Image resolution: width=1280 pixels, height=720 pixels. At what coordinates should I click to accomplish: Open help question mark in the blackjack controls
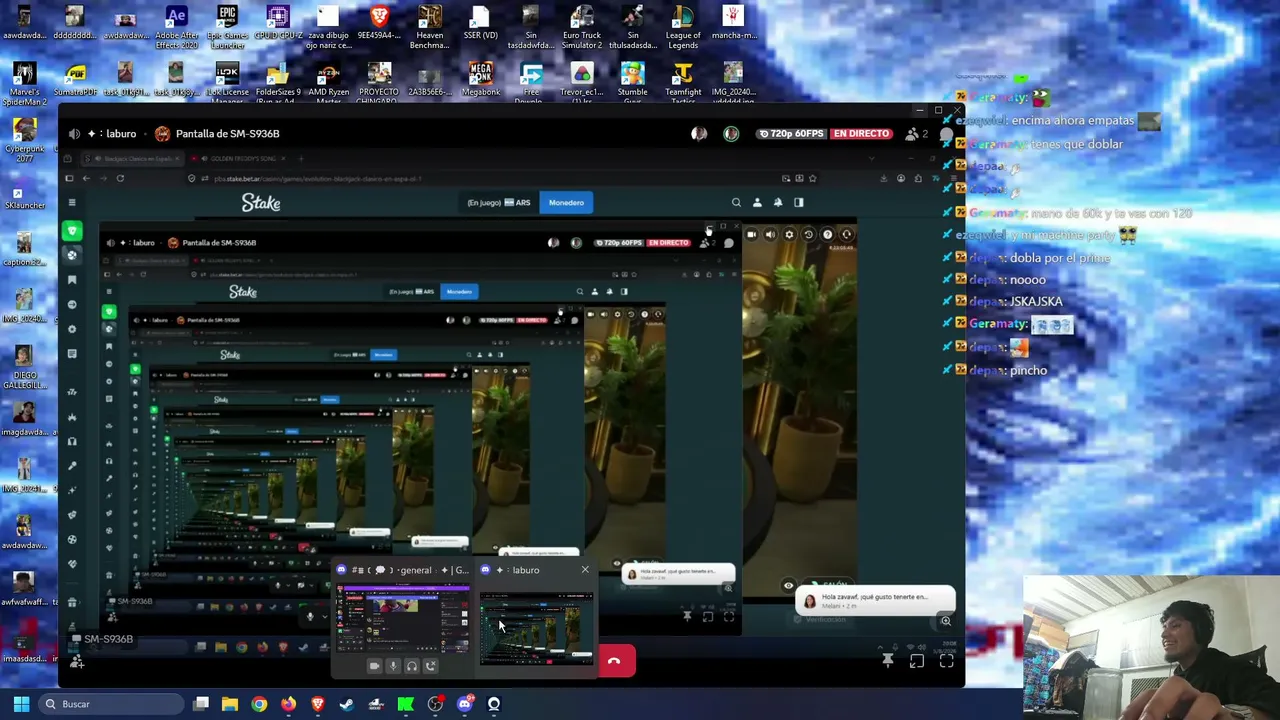coord(827,235)
